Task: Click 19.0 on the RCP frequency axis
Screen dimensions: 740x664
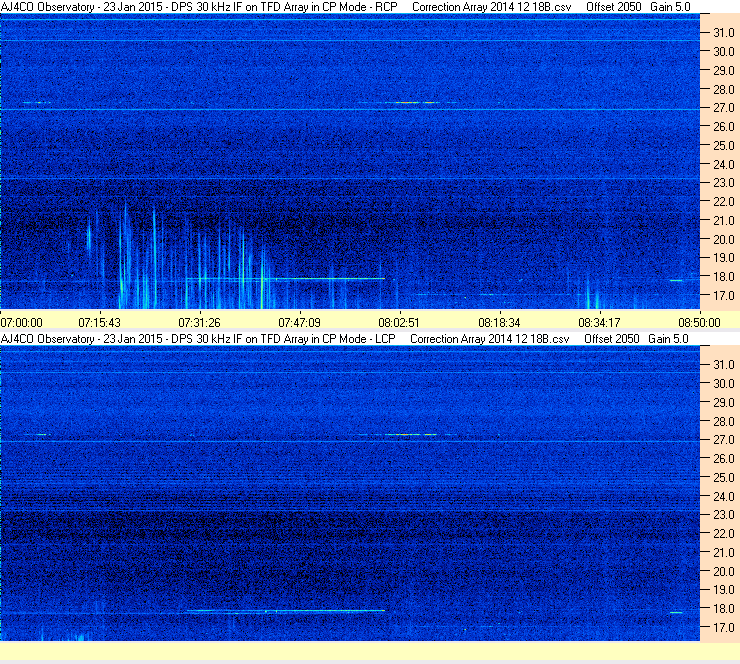Action: click(723, 258)
